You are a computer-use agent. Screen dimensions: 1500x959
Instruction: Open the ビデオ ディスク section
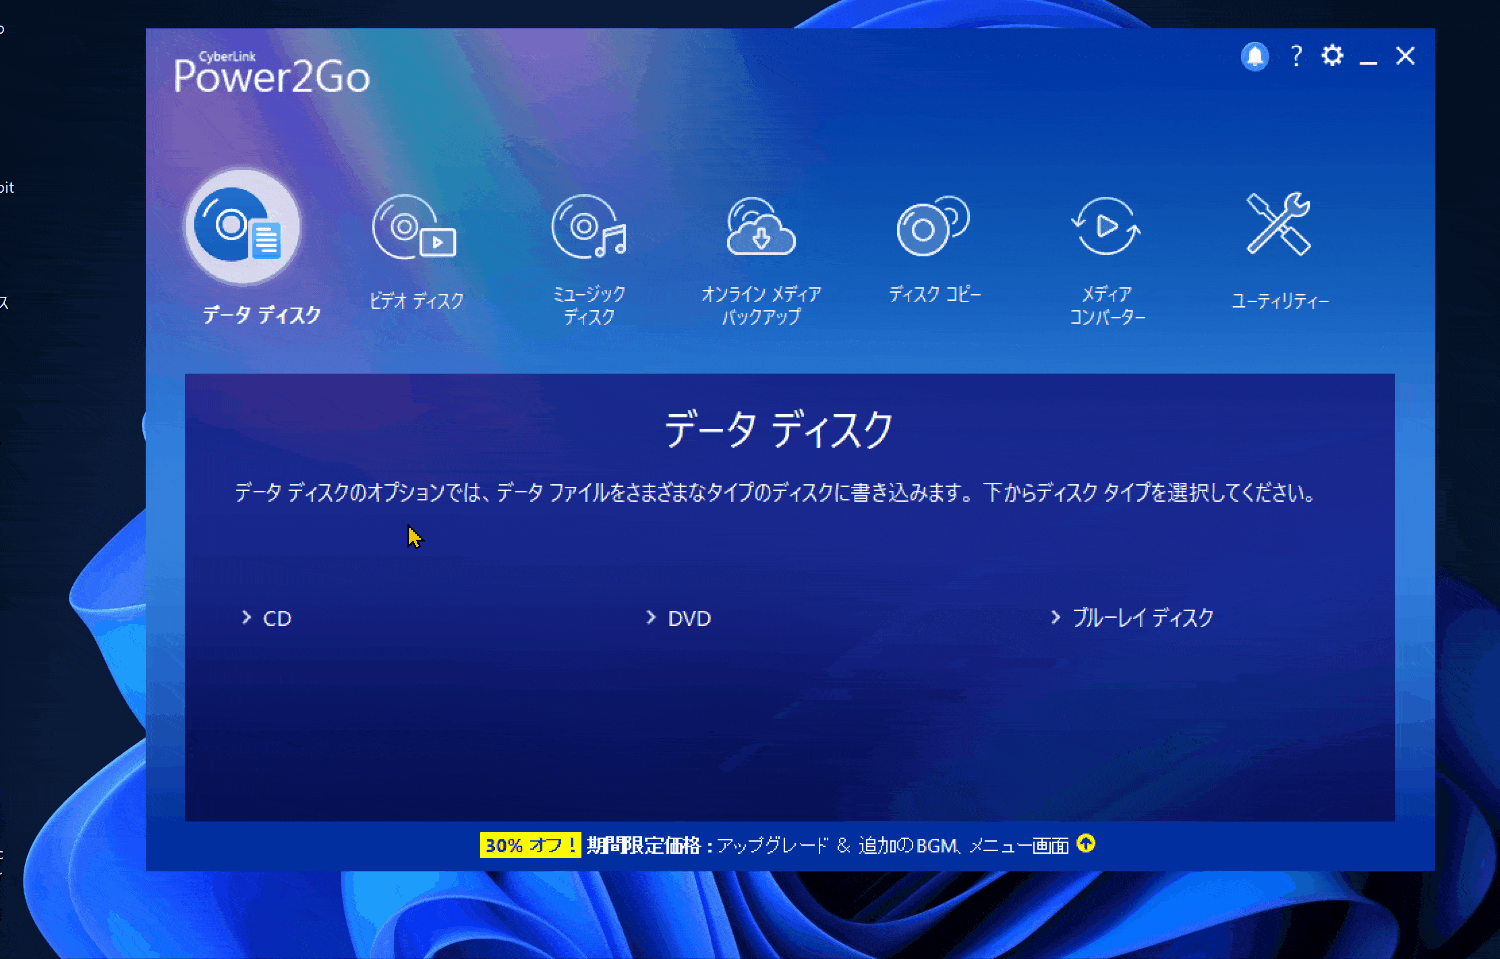[415, 228]
